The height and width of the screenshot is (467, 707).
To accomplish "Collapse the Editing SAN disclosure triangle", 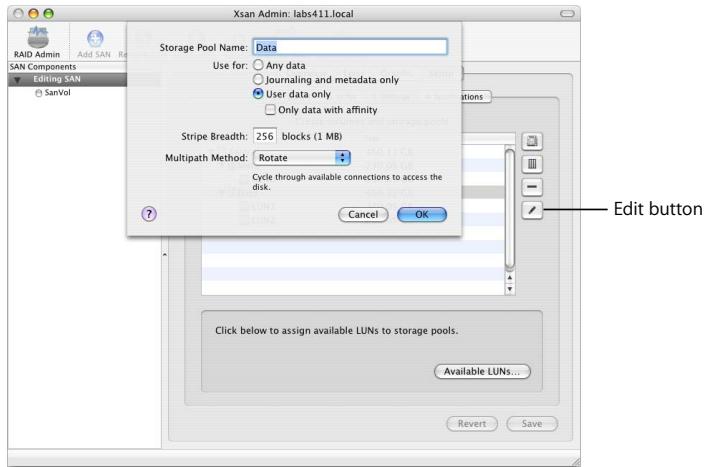I will 18,80.
